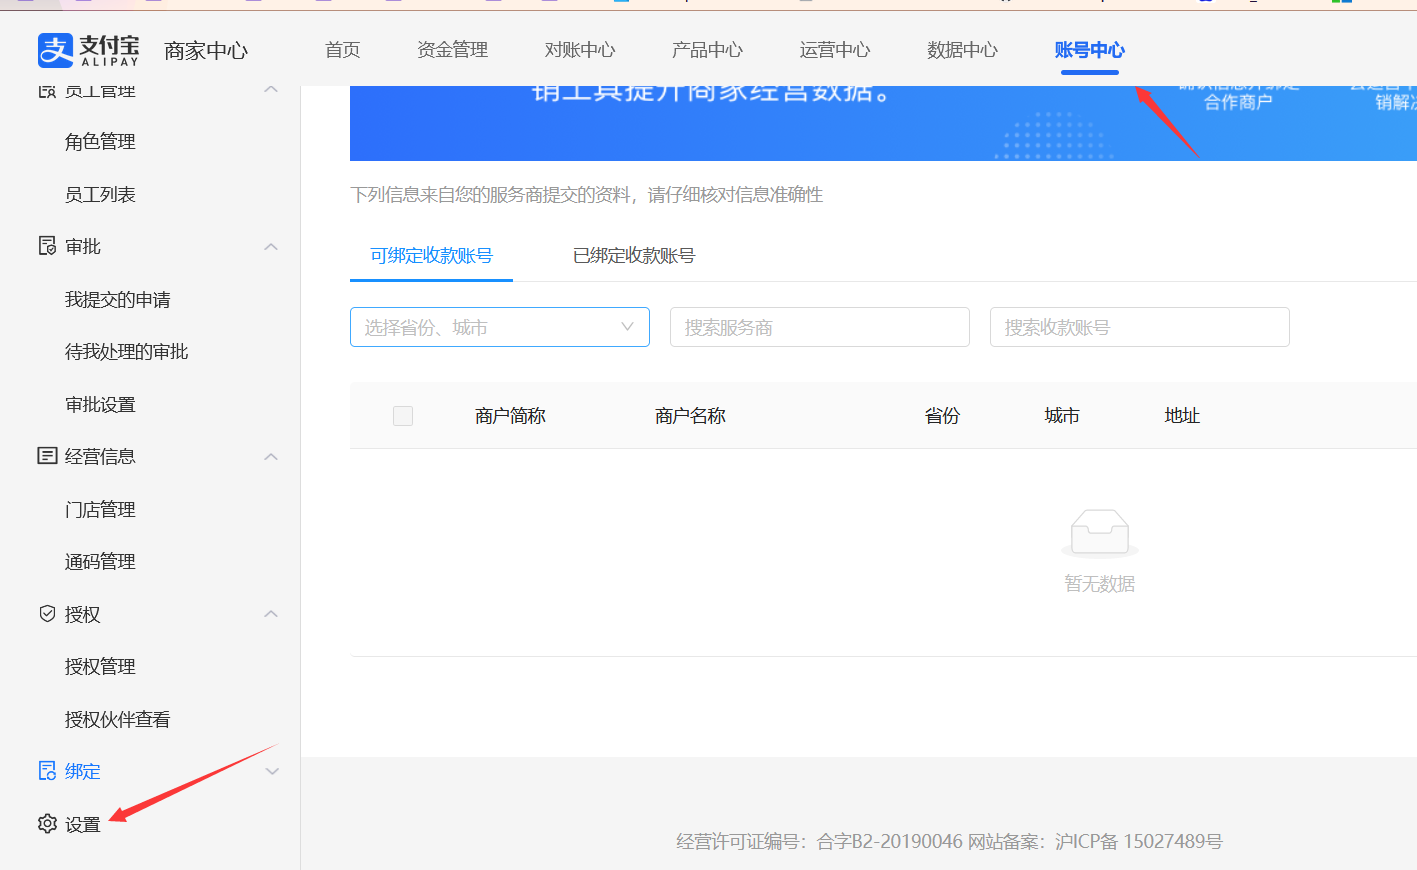Click the 商家中心 title text
The height and width of the screenshot is (870, 1417).
[206, 50]
